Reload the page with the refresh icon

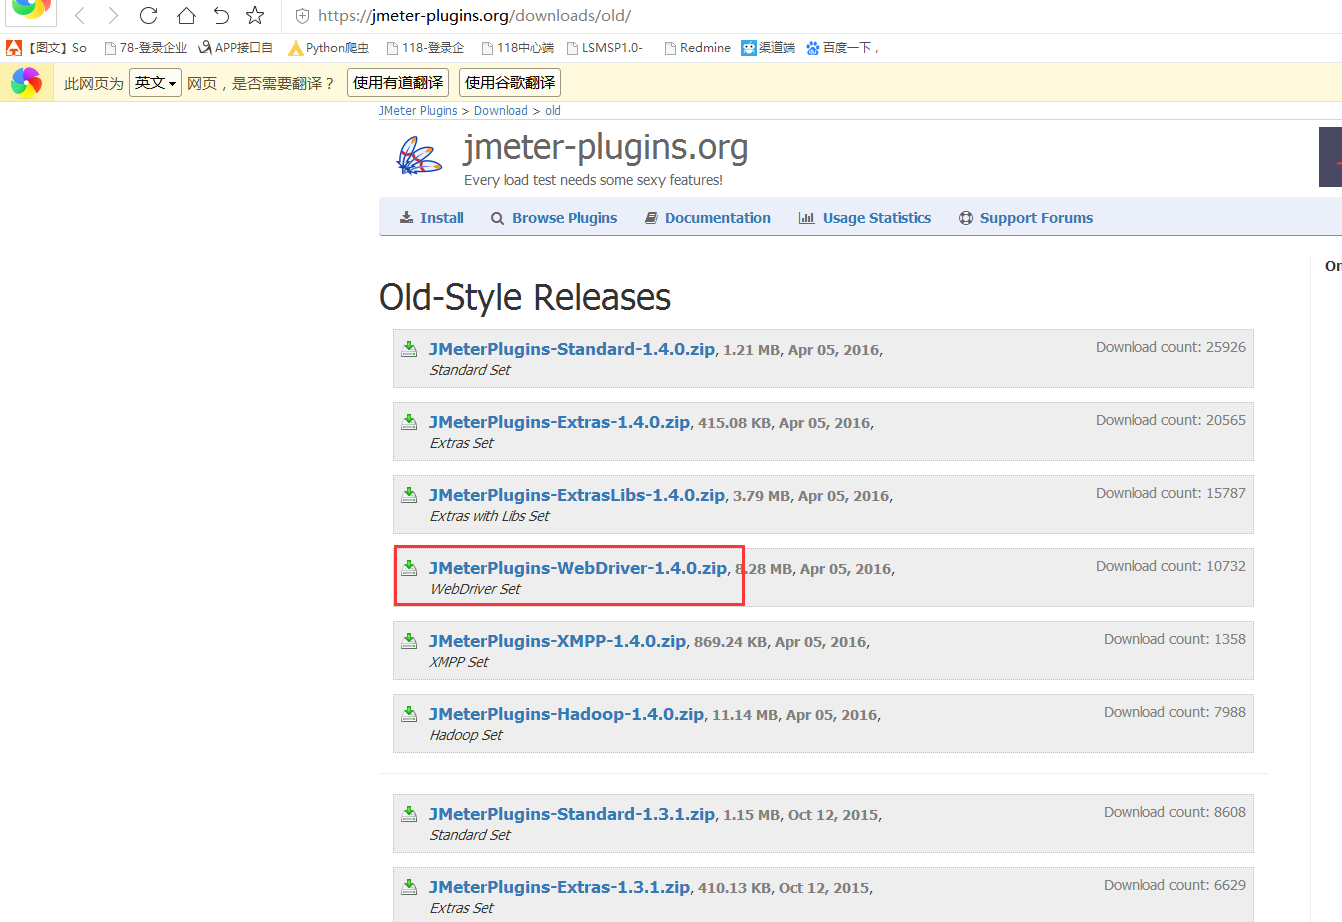[x=149, y=15]
